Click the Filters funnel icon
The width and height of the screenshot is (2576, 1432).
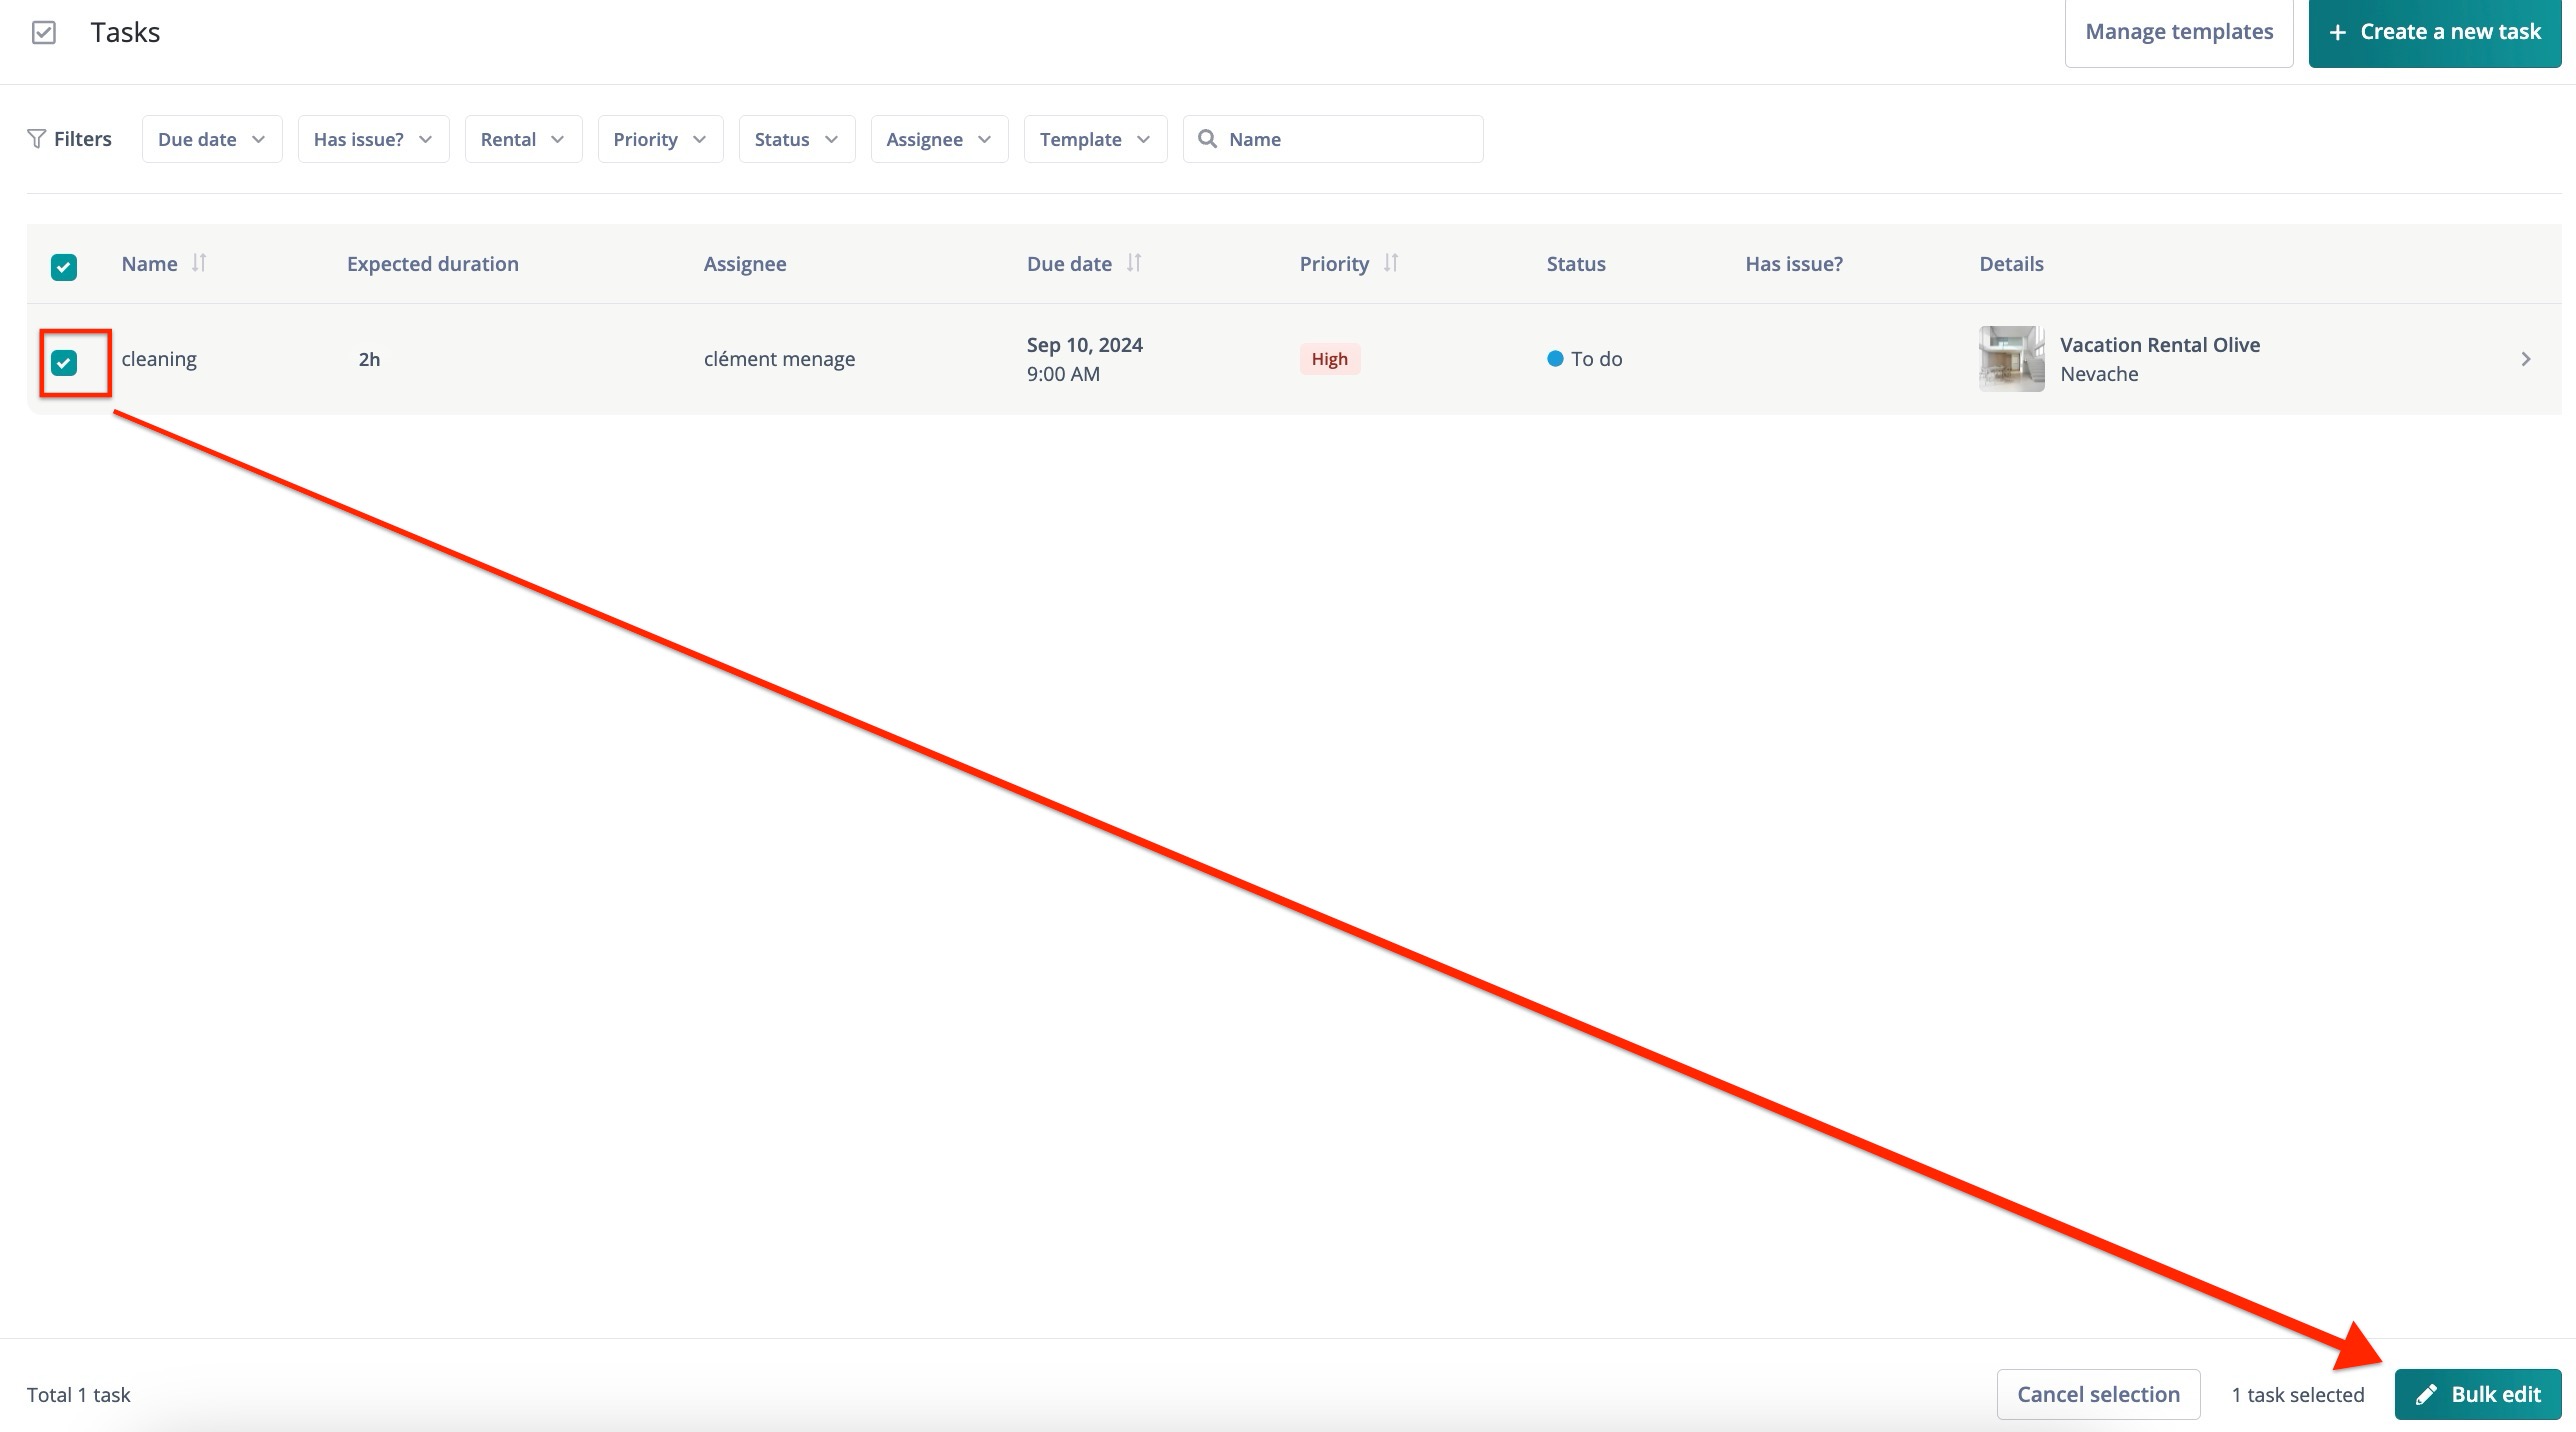[37, 139]
